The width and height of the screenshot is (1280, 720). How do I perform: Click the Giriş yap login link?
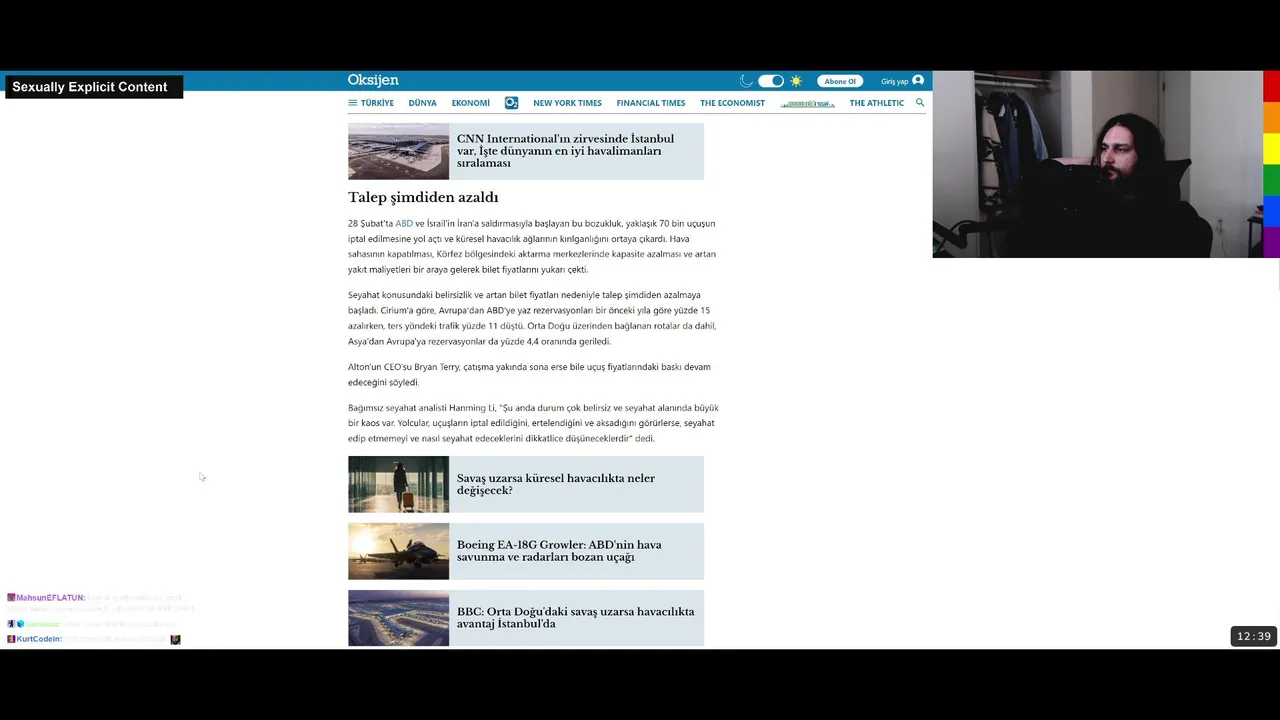(x=894, y=81)
